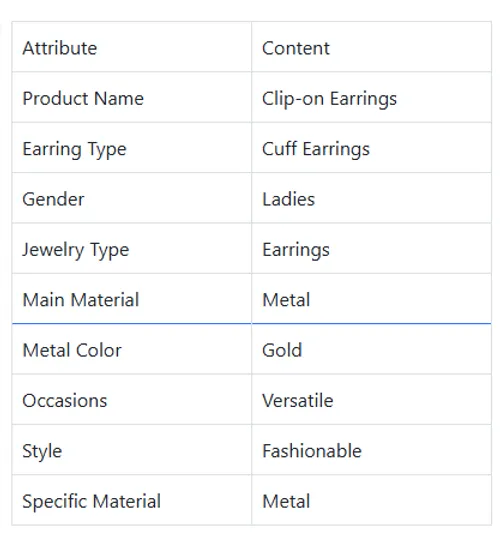
Task: Click the Attribute header cell
Action: (x=132, y=47)
